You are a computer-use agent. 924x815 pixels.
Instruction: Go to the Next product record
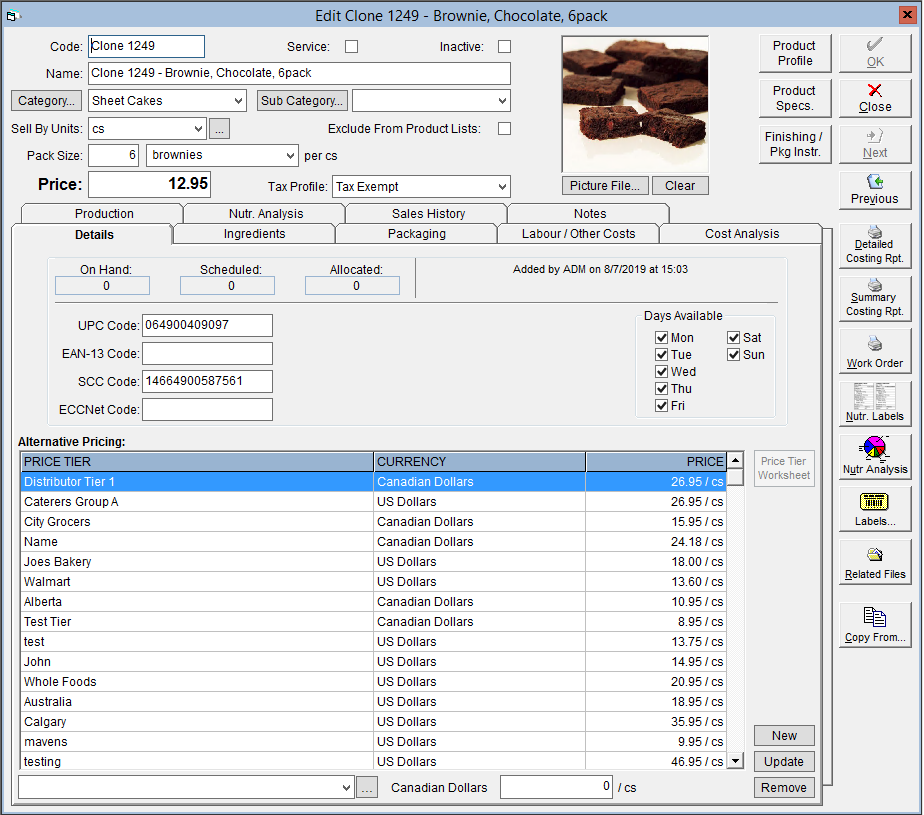click(874, 144)
